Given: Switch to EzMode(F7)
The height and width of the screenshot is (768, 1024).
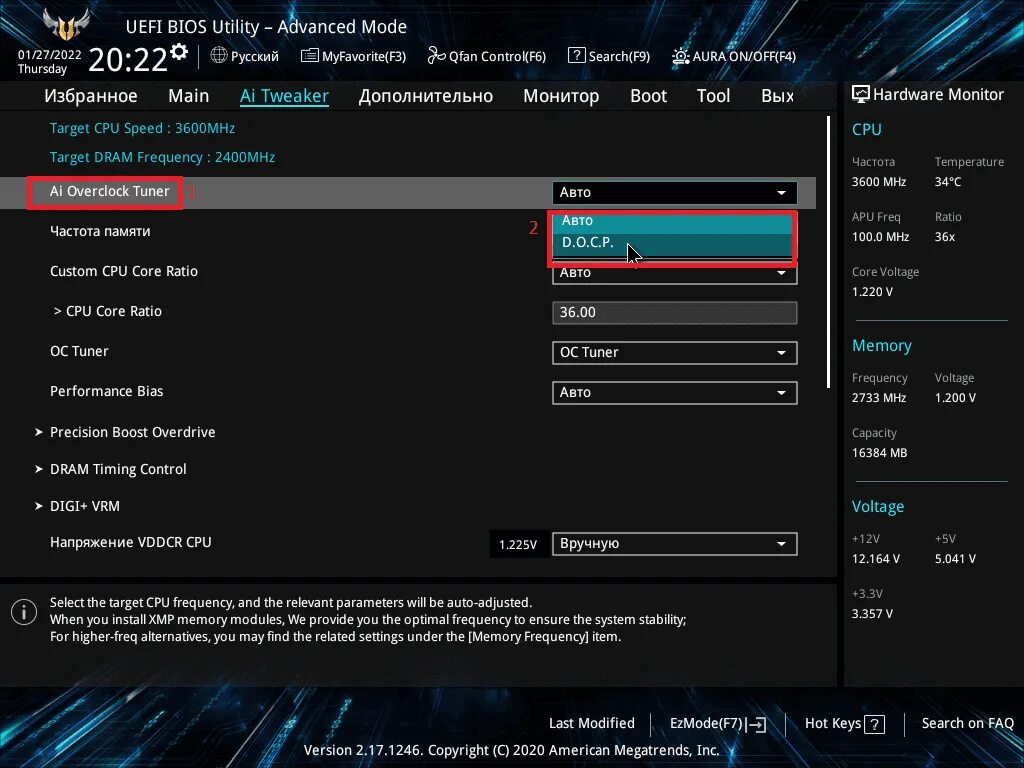Looking at the screenshot, I should pos(718,724).
